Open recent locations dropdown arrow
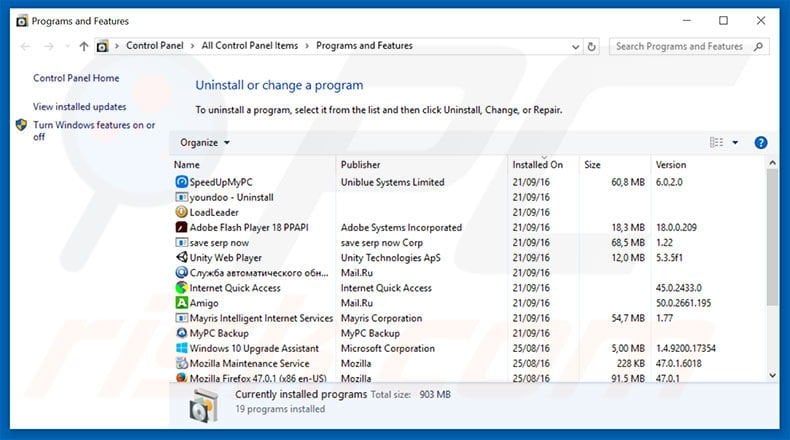This screenshot has height=440, width=790. coord(67,46)
